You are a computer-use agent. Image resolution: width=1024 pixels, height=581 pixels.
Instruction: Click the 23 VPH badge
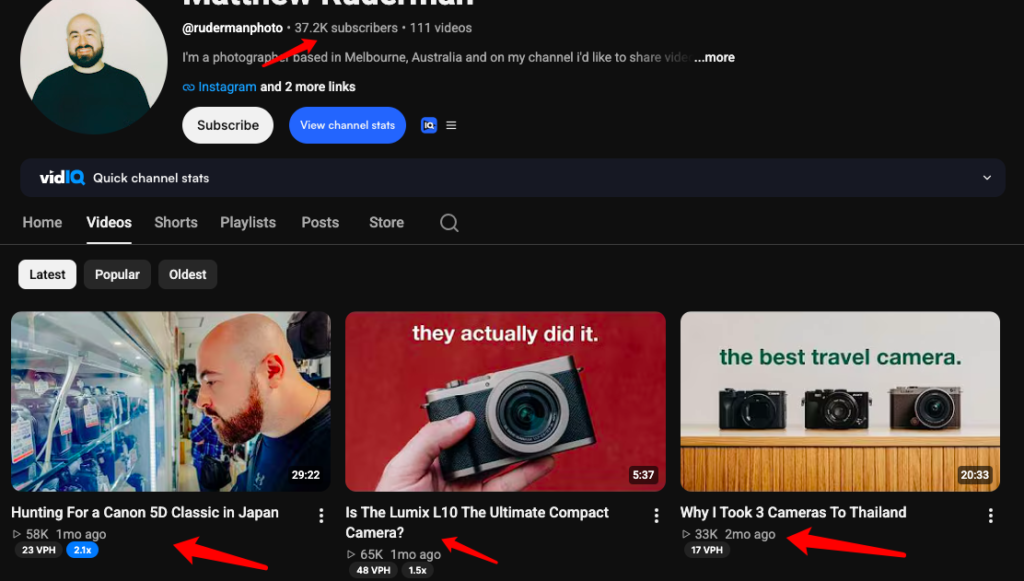39,550
